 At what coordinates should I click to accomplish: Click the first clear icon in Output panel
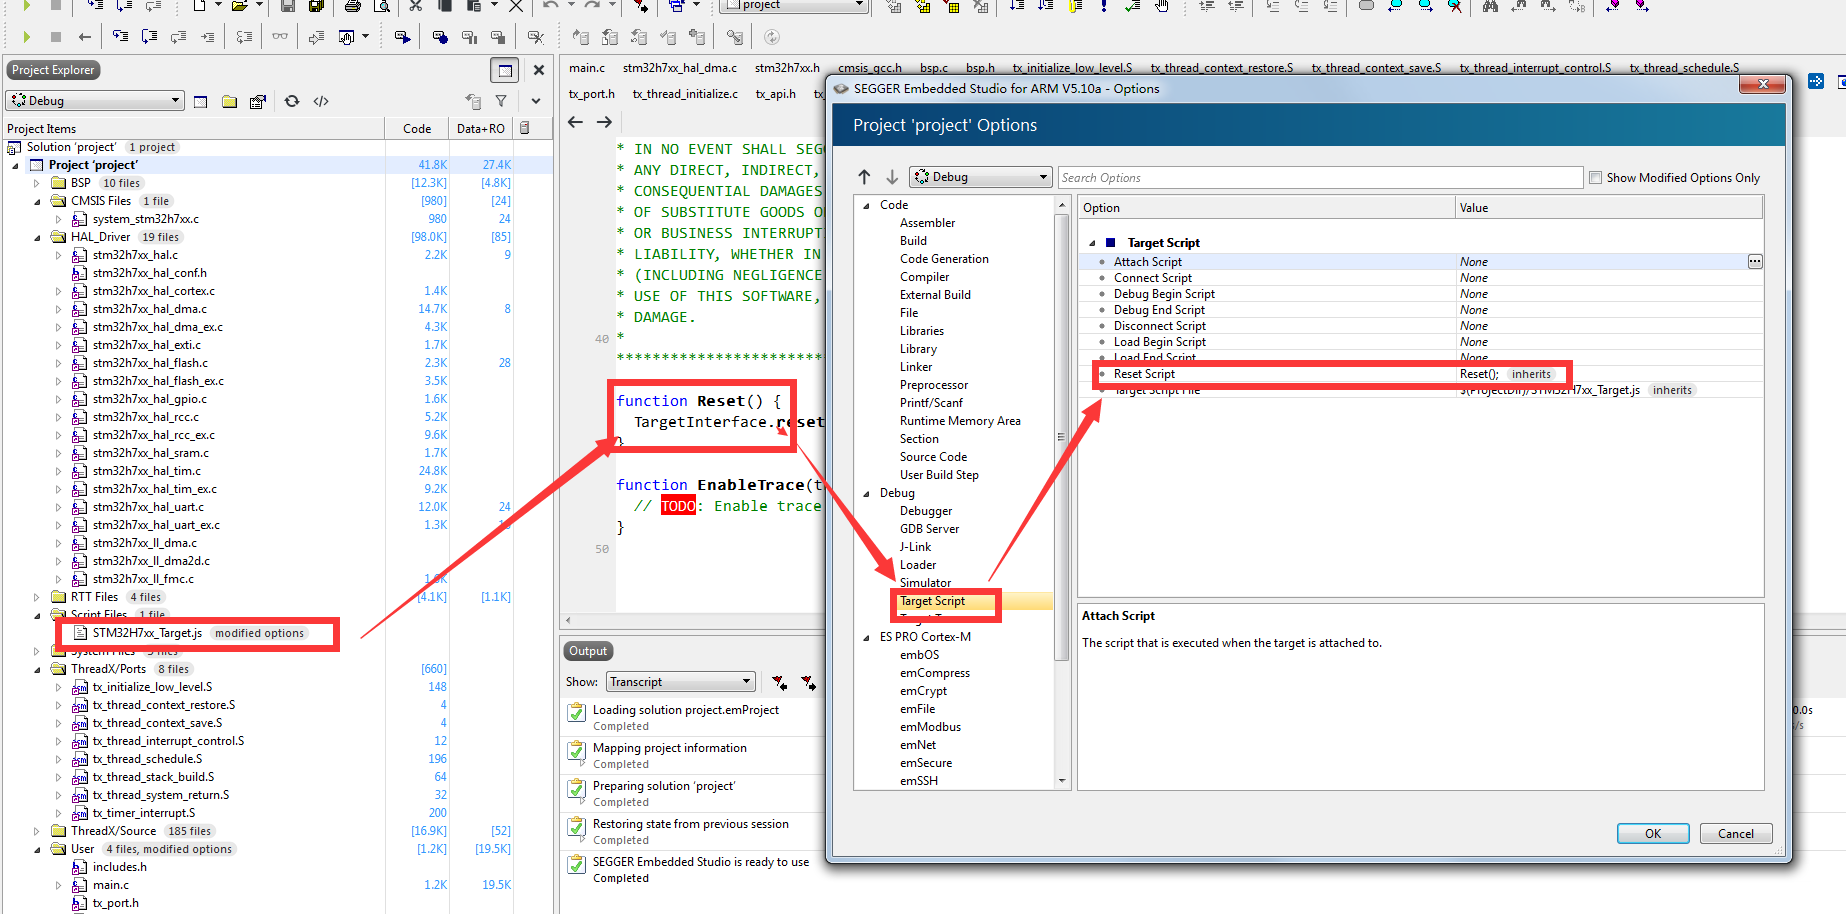coord(779,682)
